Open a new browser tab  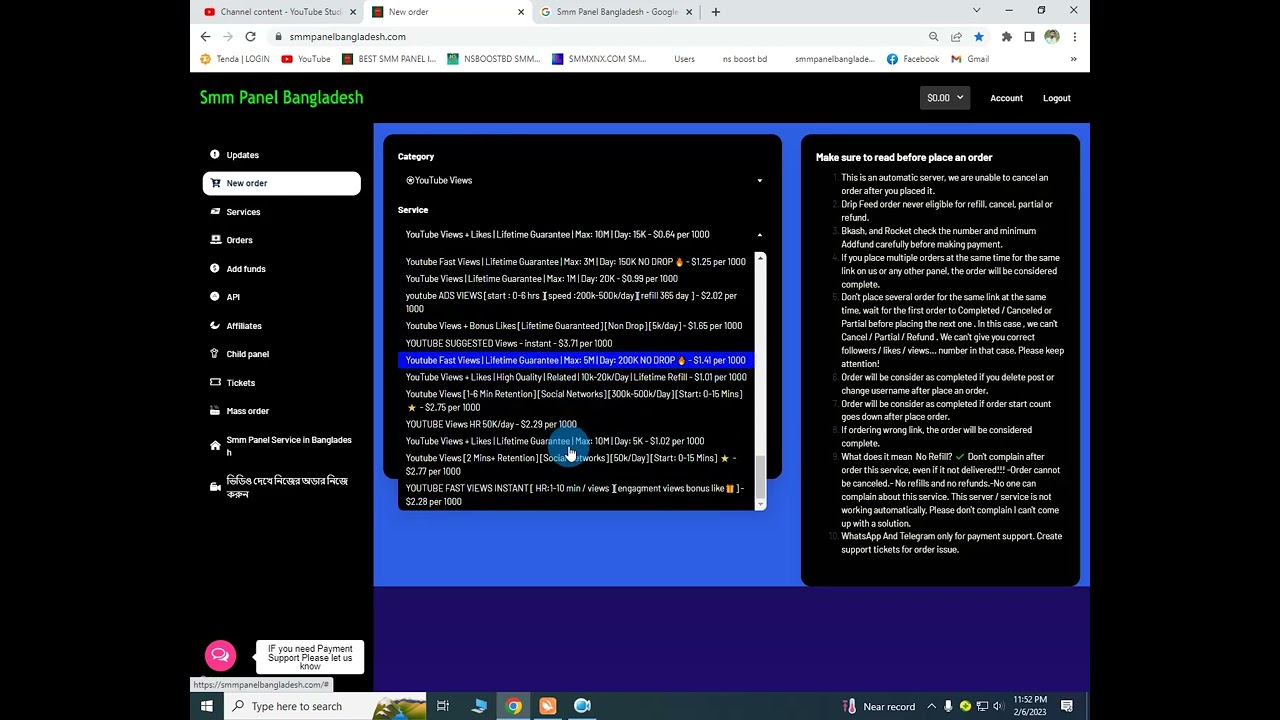click(715, 12)
